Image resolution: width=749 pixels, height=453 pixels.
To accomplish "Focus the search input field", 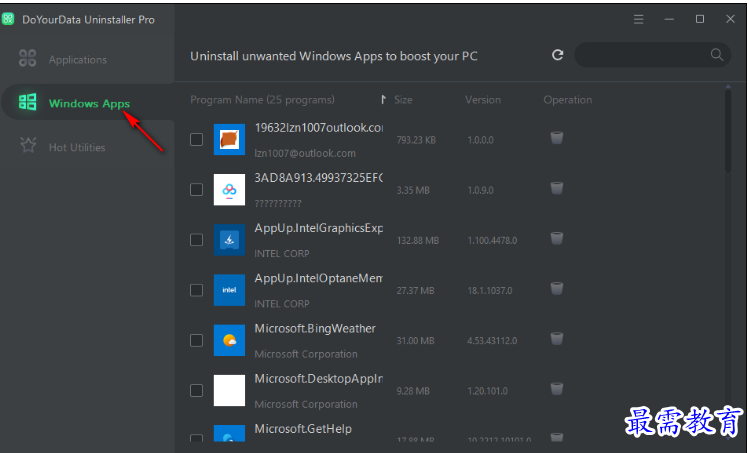I will pyautogui.click(x=652, y=54).
